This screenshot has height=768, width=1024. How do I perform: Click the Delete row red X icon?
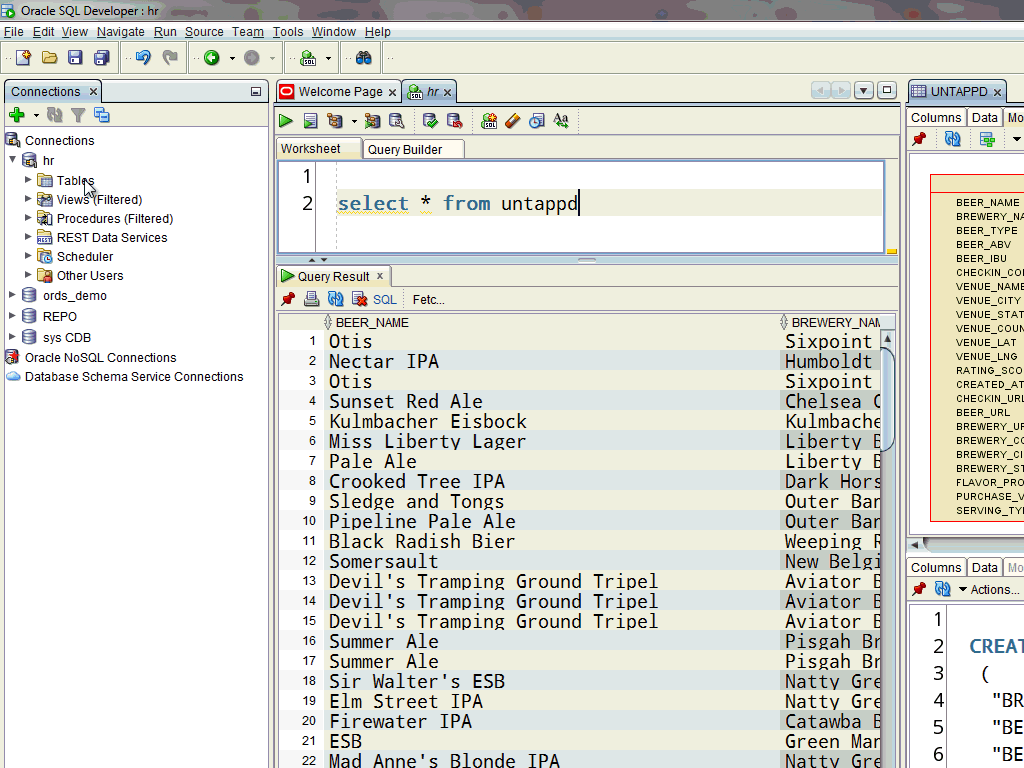pyautogui.click(x=360, y=299)
